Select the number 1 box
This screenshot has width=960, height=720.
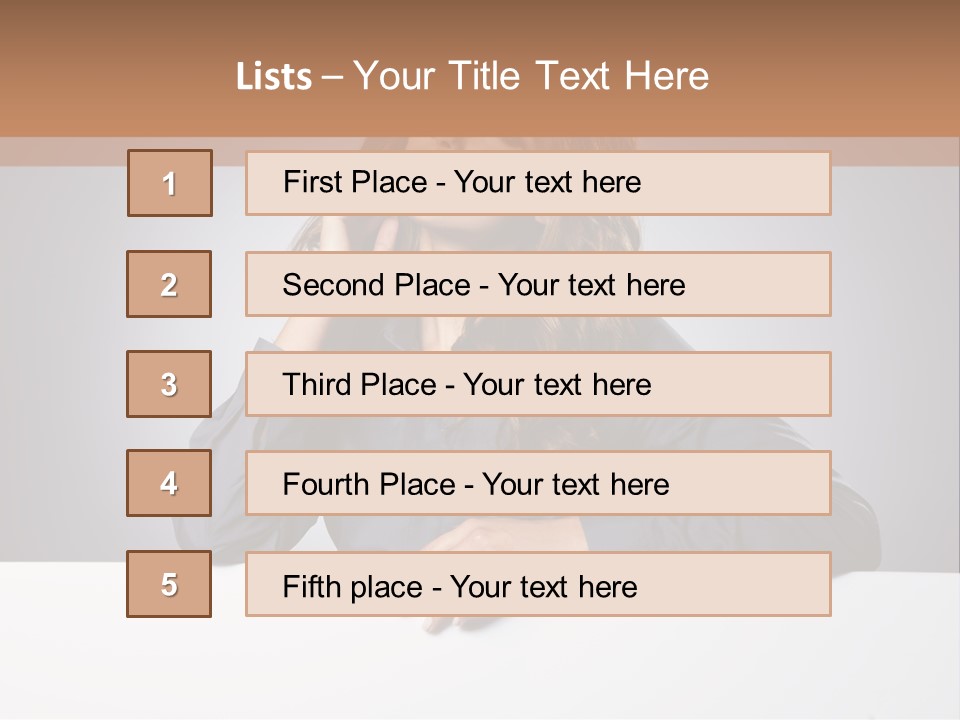point(170,183)
